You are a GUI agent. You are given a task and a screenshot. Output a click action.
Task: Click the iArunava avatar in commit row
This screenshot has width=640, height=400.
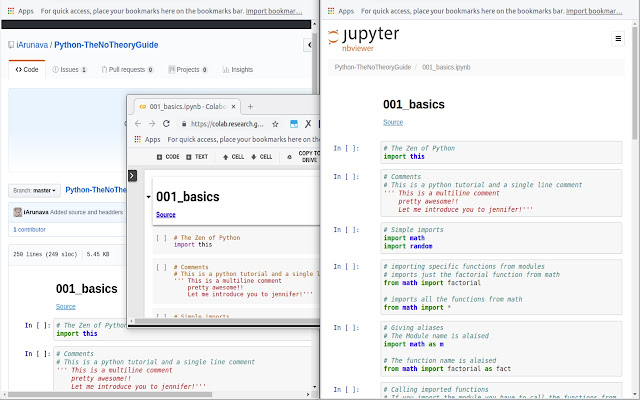pyautogui.click(x=18, y=212)
